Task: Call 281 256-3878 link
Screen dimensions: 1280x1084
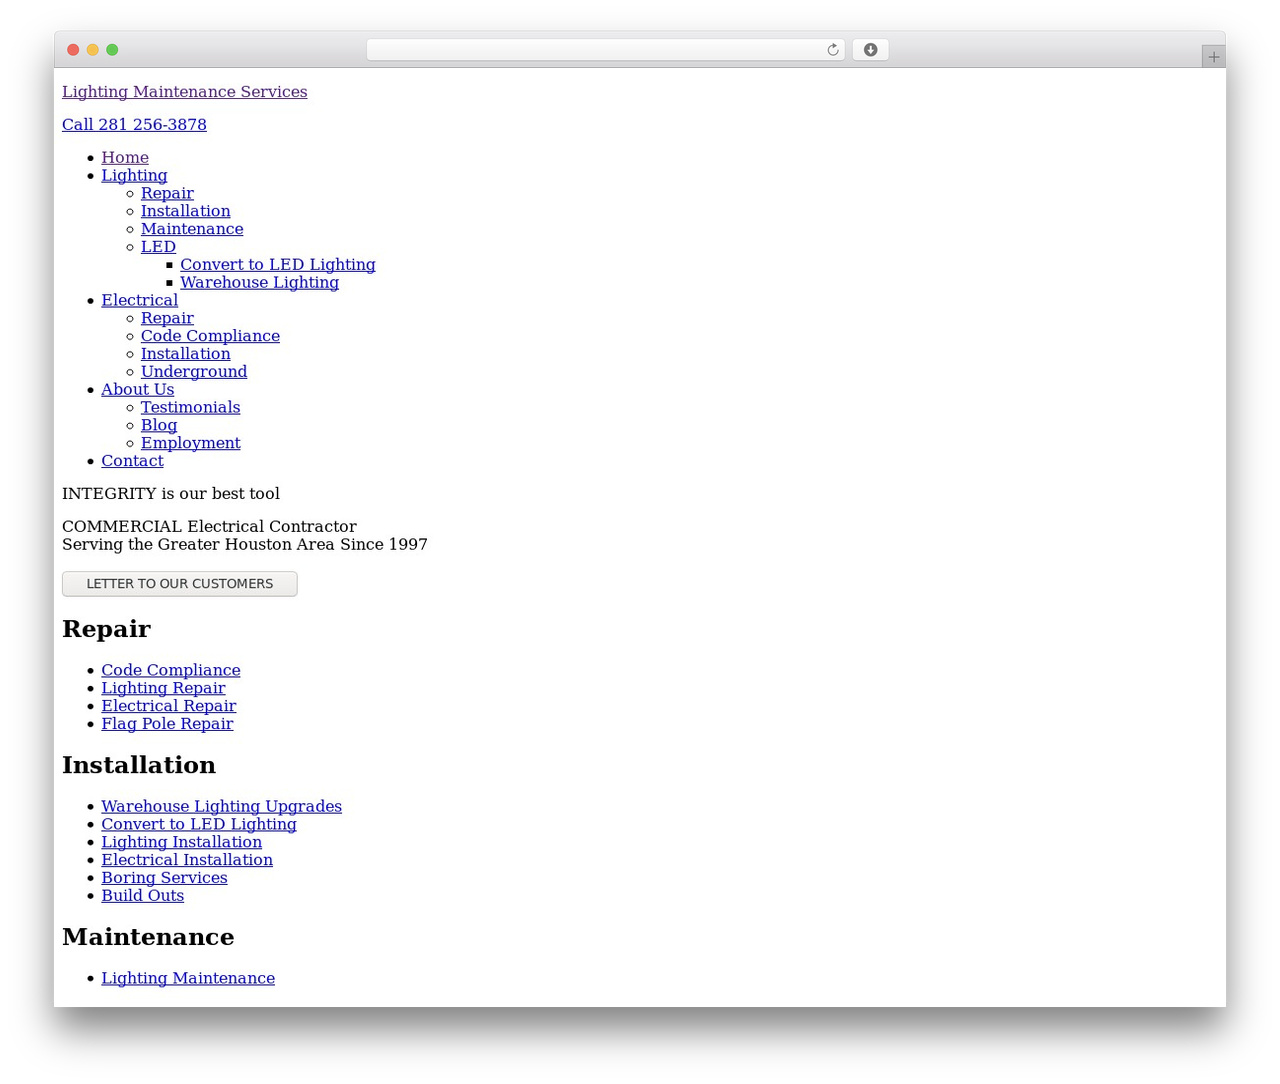Action: point(134,125)
